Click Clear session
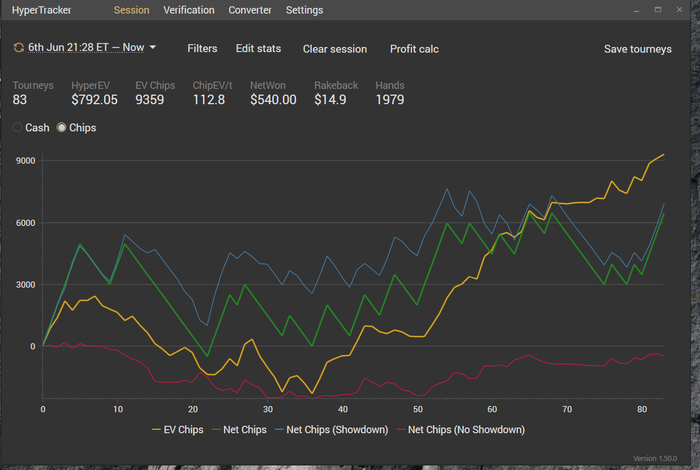The width and height of the screenshot is (700, 470). coord(335,49)
